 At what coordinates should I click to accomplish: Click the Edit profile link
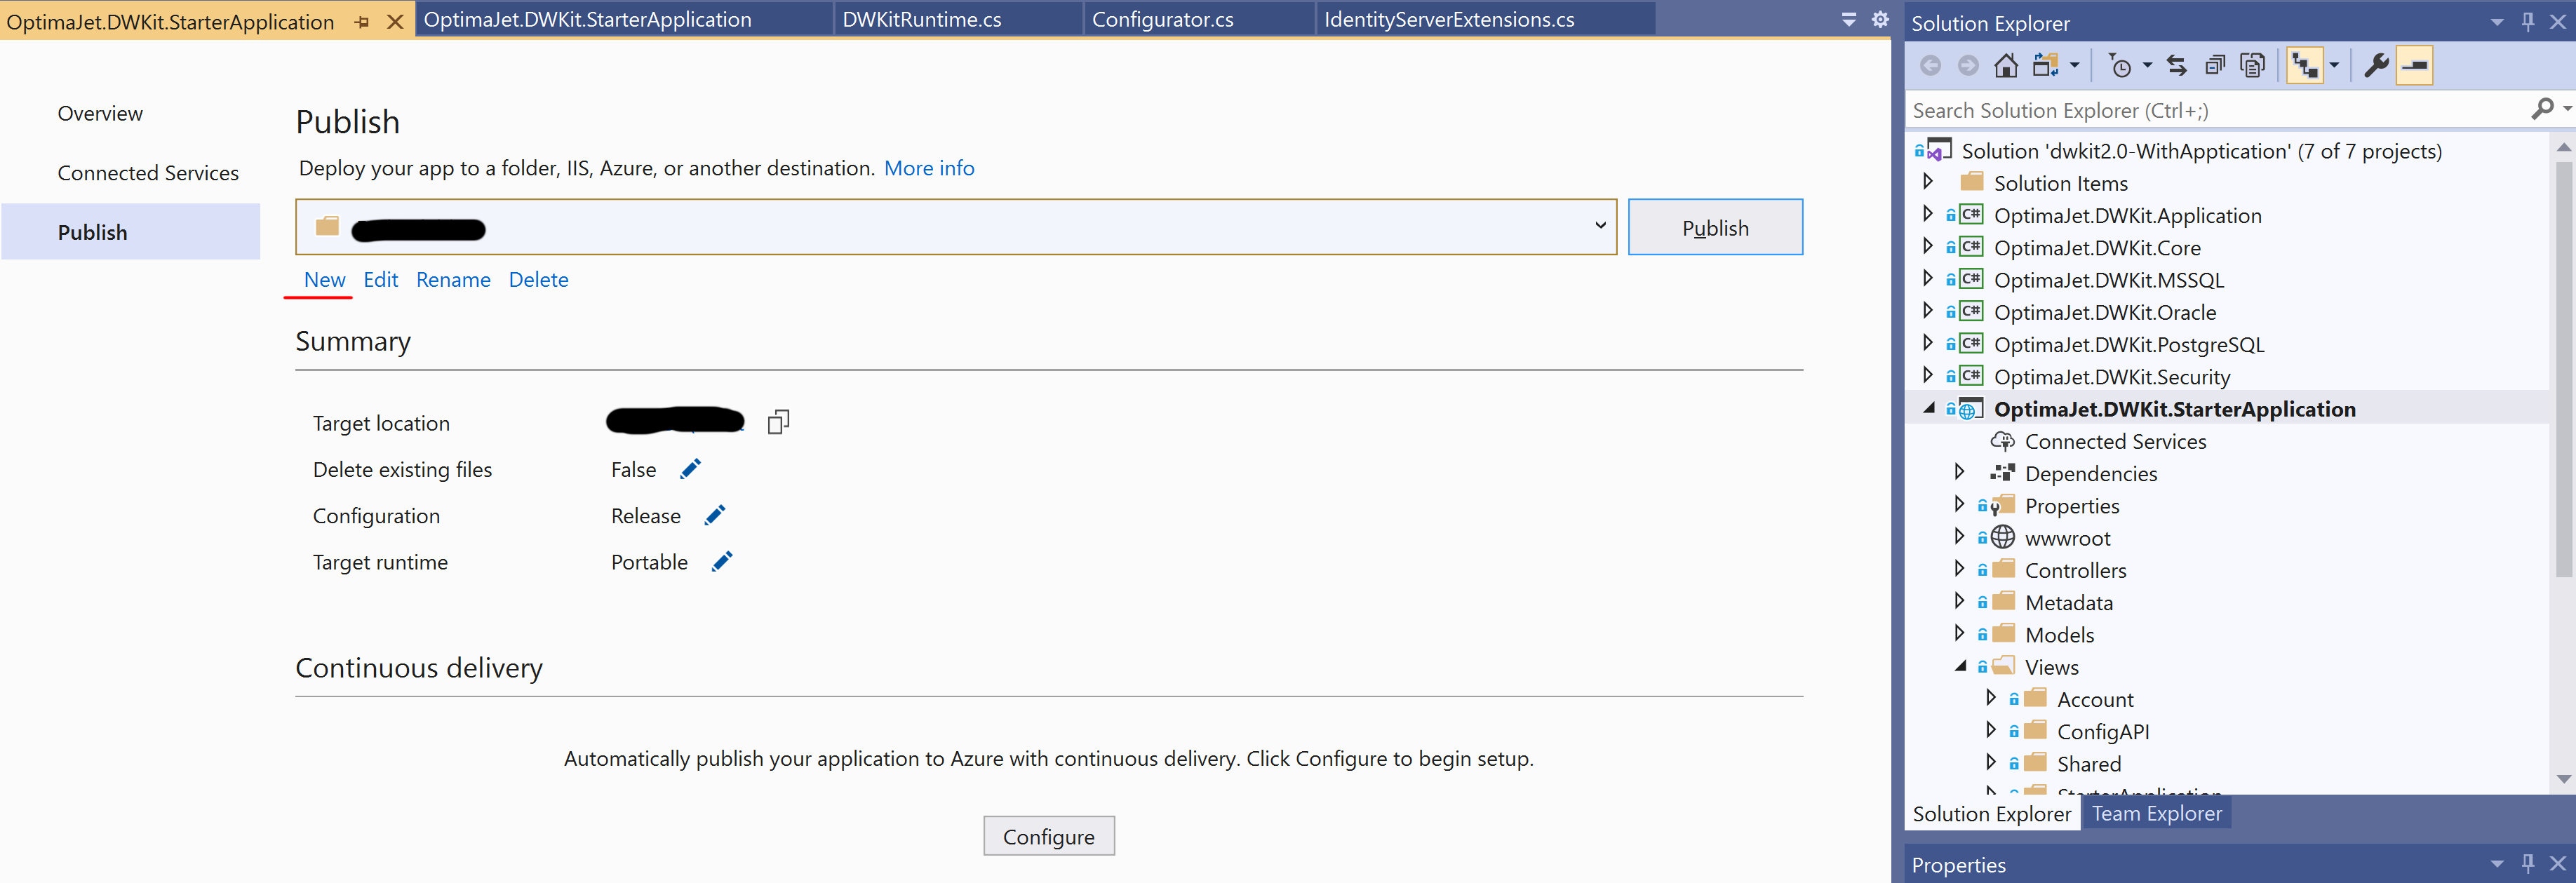(x=380, y=279)
